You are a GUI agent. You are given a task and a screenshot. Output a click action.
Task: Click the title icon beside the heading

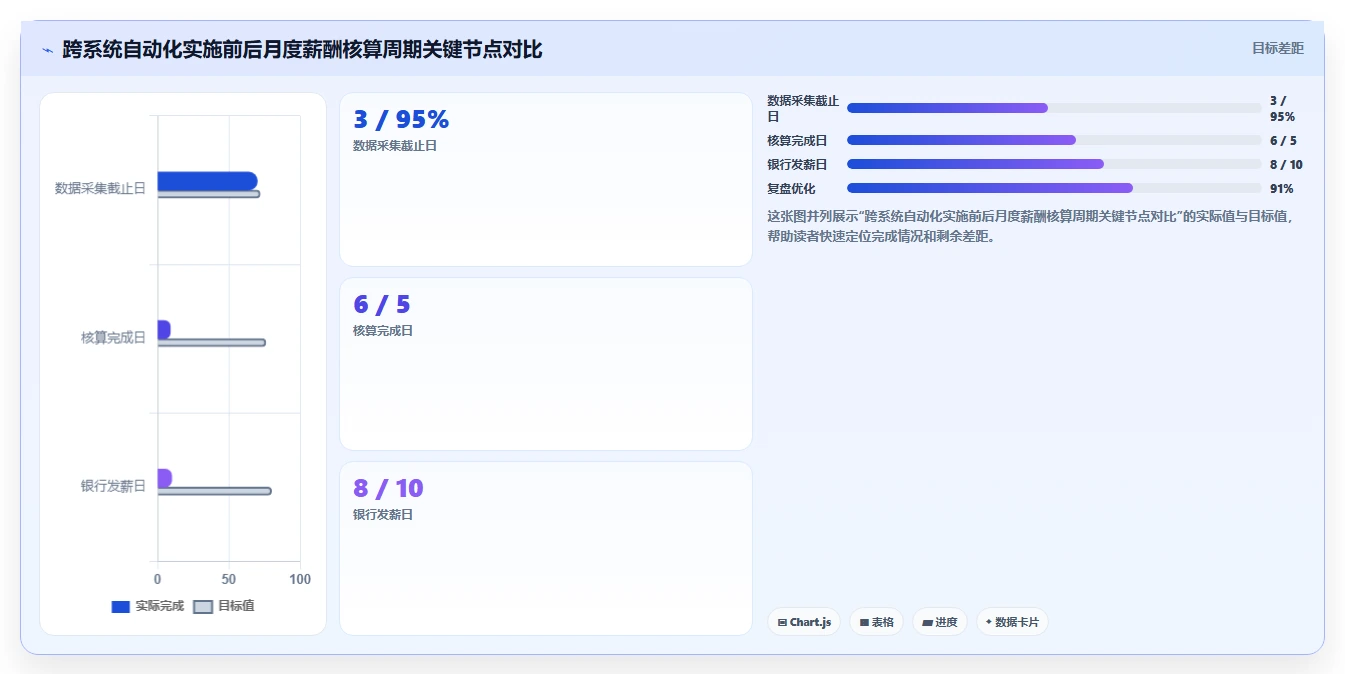click(x=47, y=50)
